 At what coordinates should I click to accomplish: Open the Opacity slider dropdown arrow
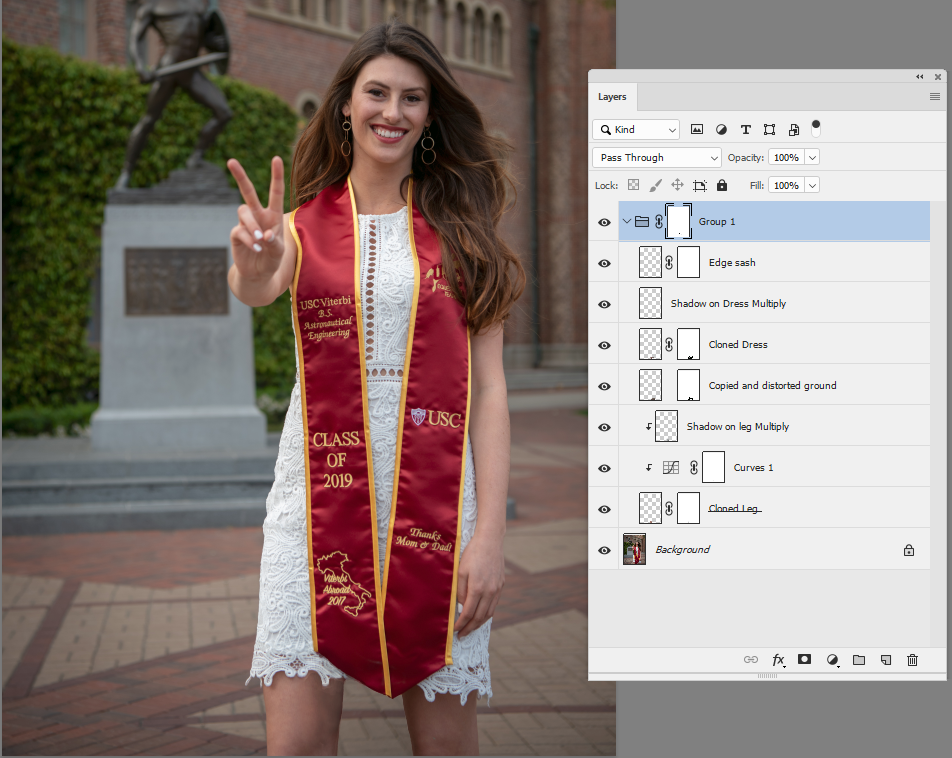click(x=812, y=157)
